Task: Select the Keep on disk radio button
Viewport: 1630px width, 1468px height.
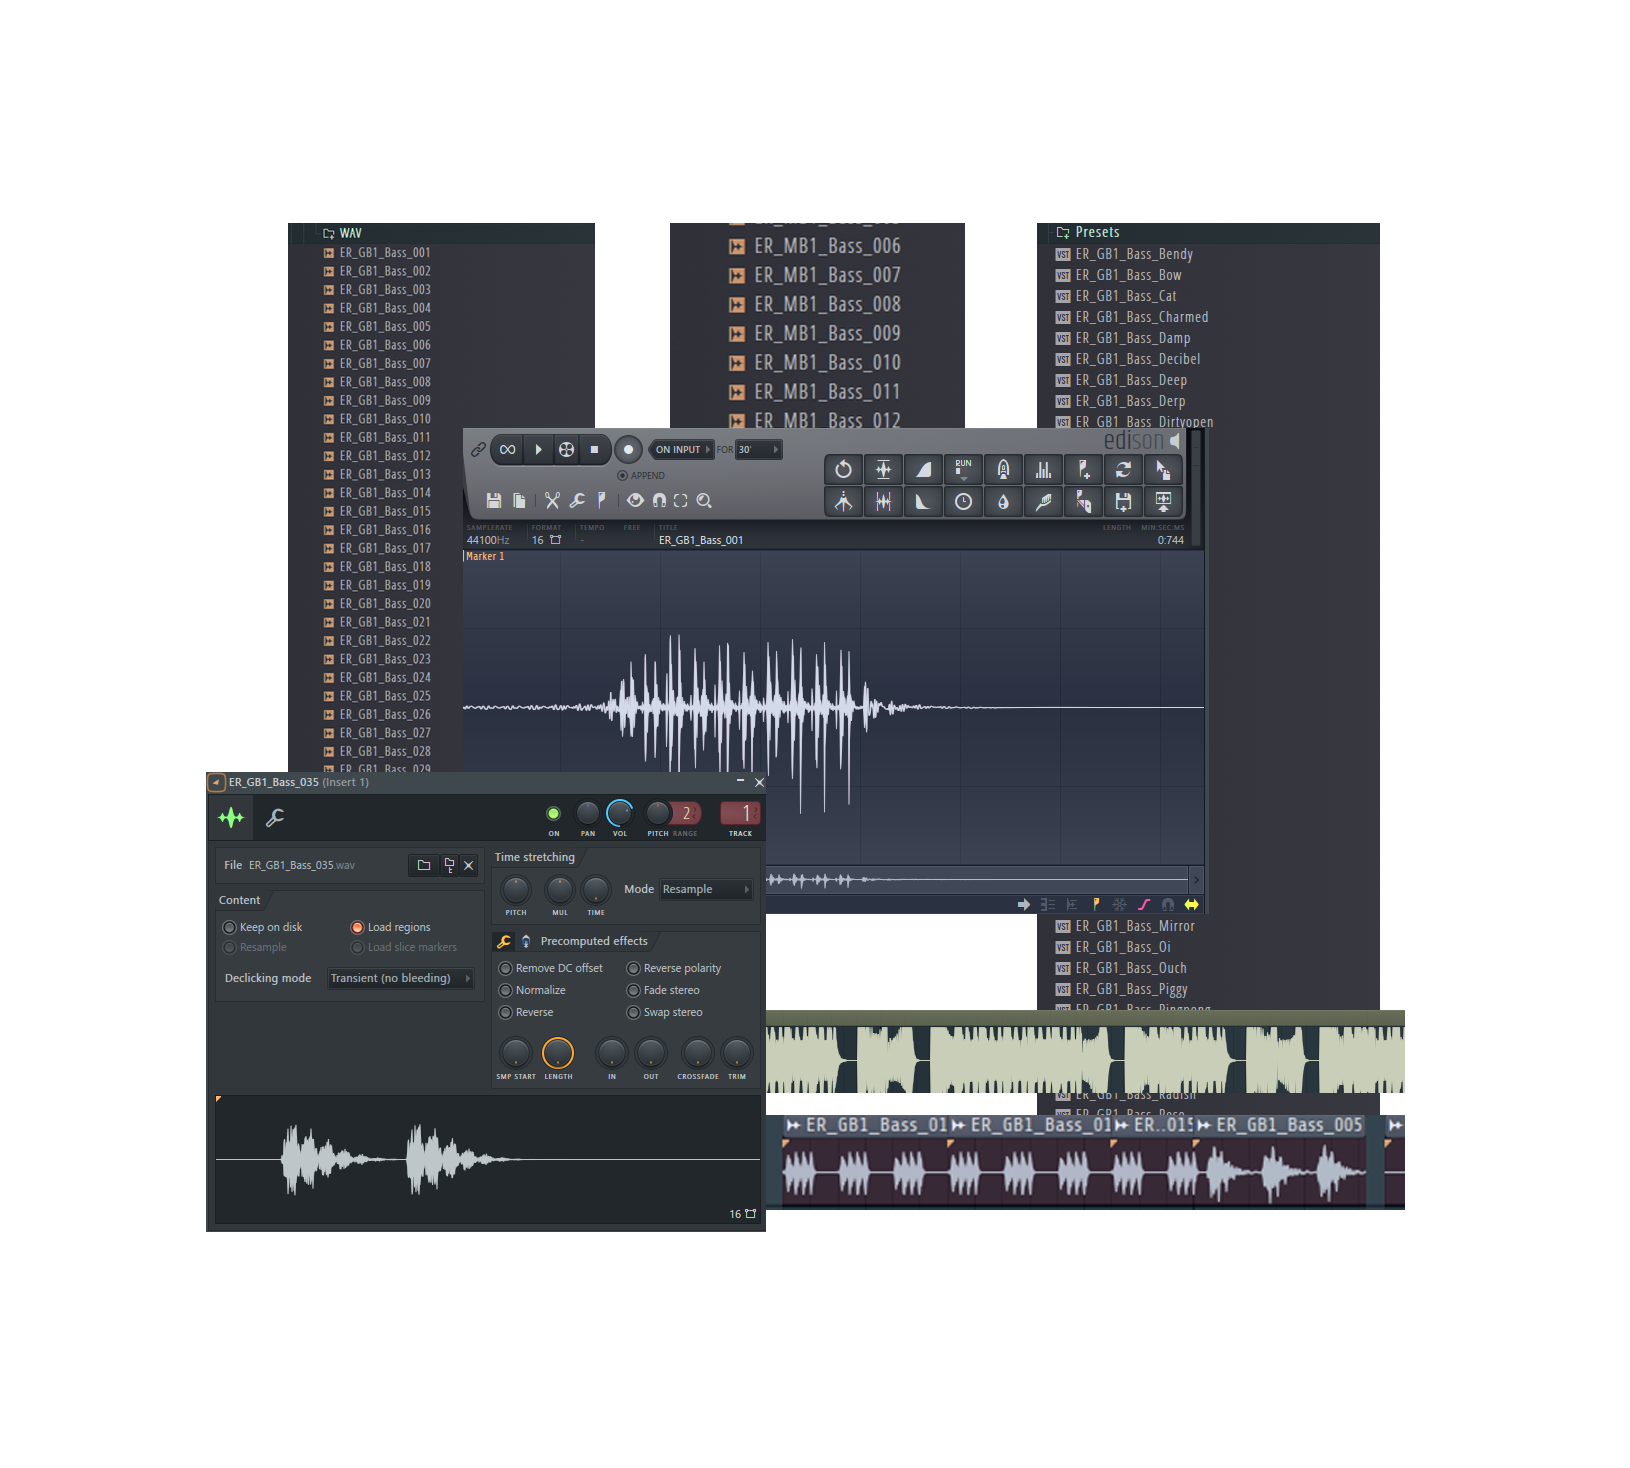Action: [230, 927]
